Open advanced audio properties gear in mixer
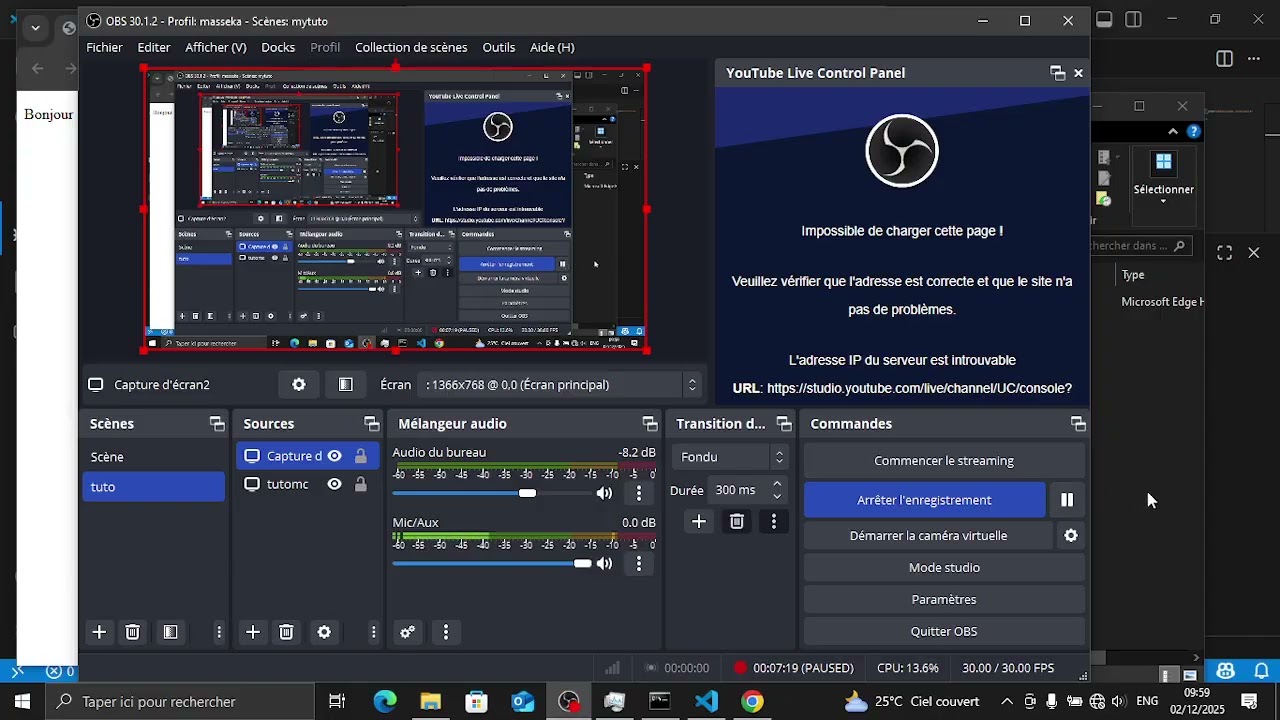1280x720 pixels. (407, 632)
